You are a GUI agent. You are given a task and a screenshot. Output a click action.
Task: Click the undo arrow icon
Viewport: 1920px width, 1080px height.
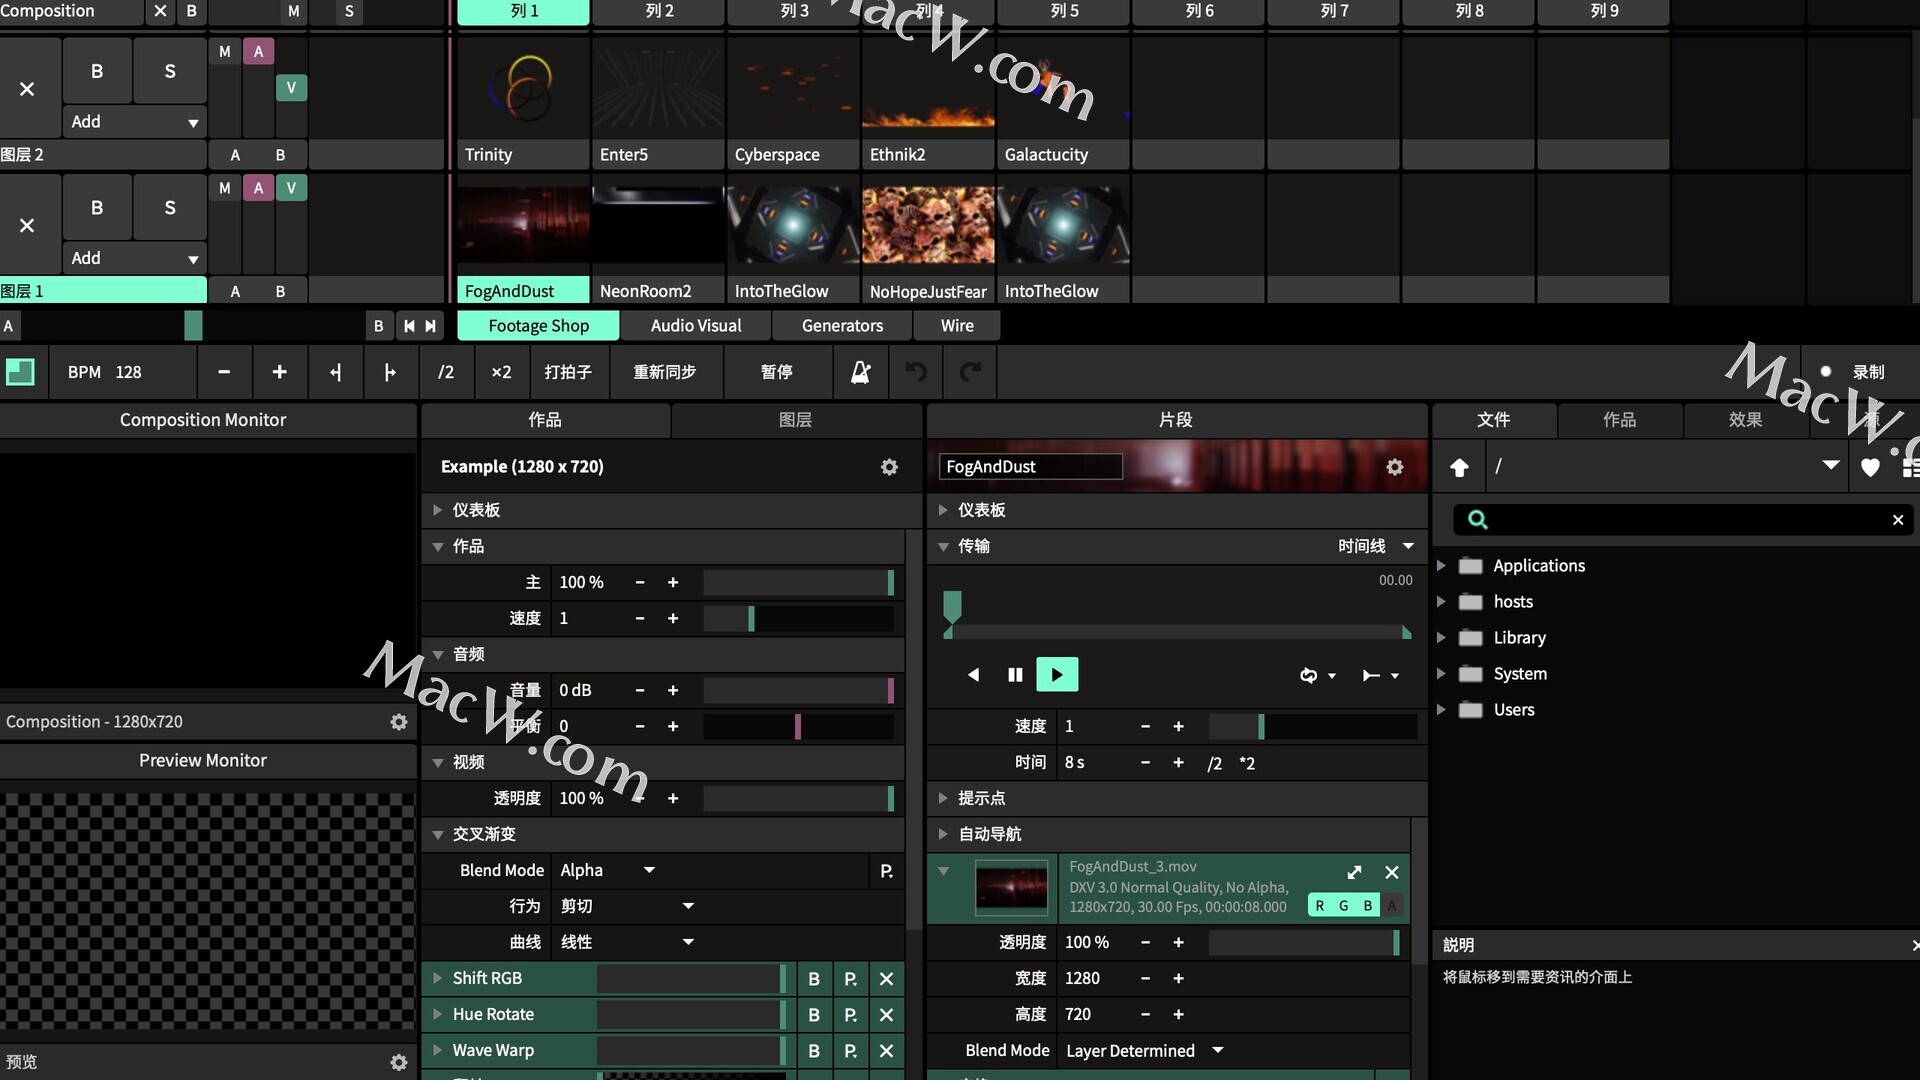point(915,372)
